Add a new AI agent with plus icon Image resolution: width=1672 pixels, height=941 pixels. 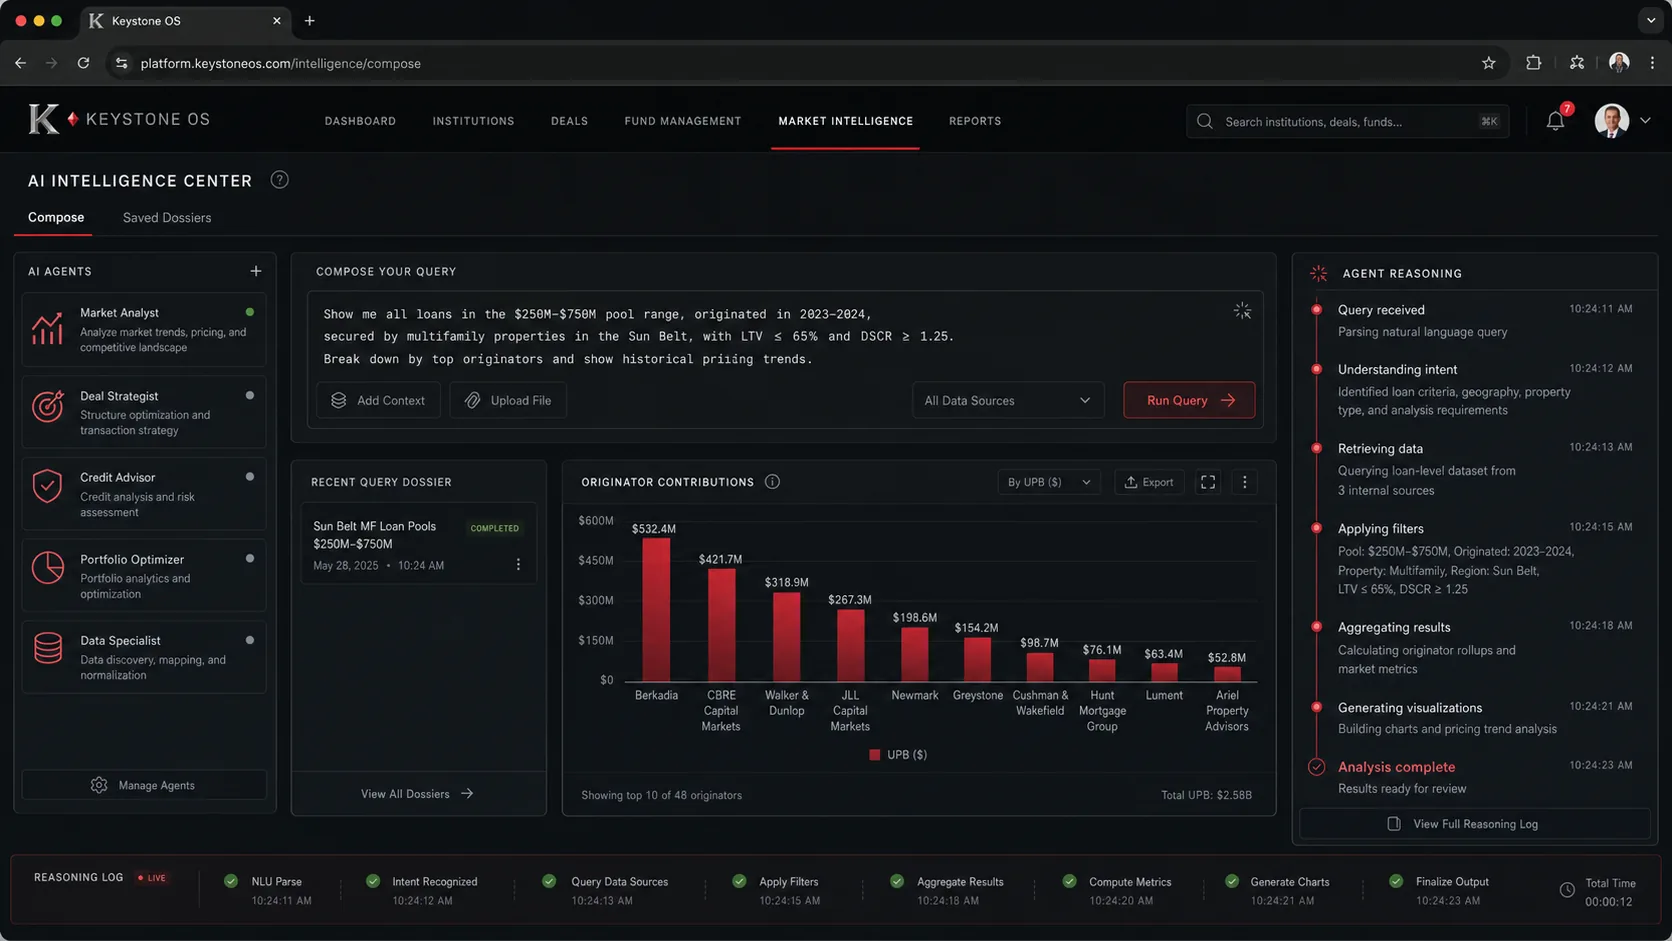point(256,271)
